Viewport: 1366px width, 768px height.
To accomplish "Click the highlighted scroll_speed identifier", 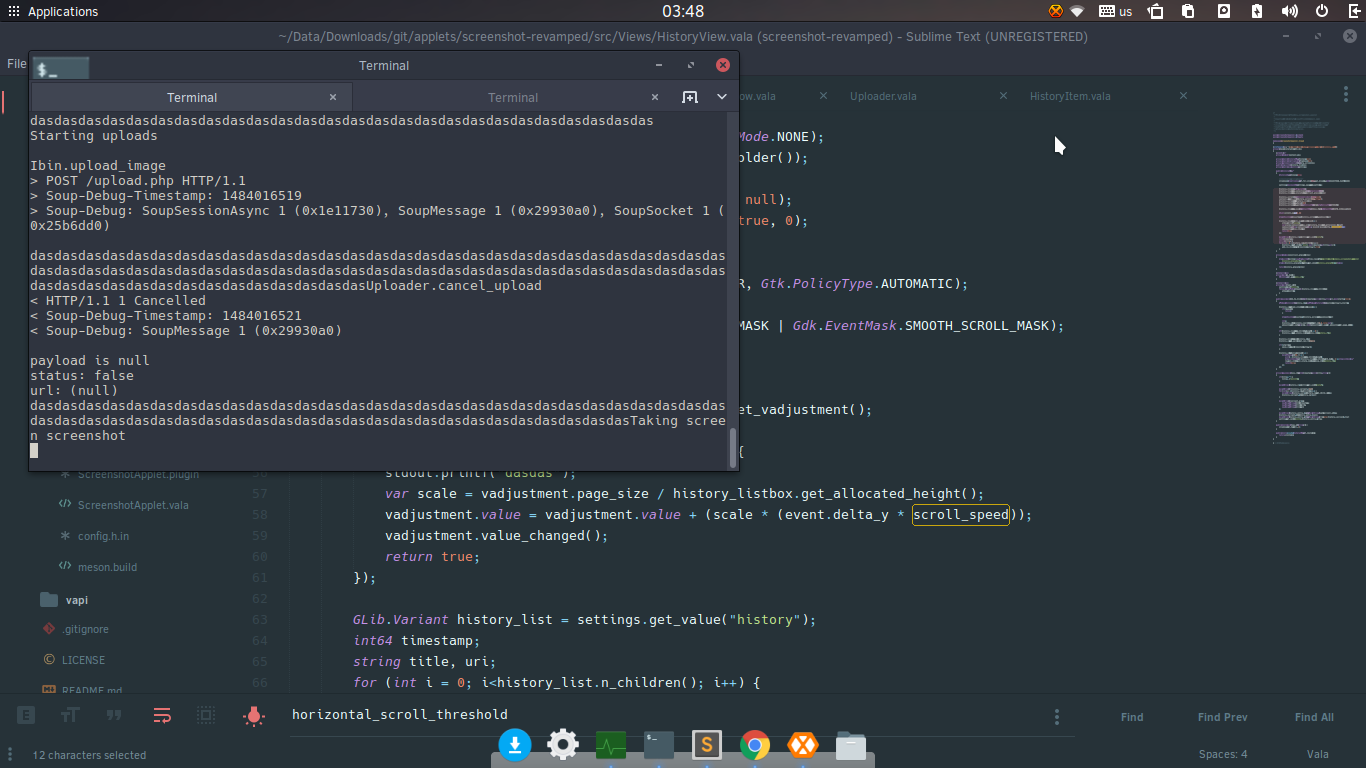I will point(960,515).
